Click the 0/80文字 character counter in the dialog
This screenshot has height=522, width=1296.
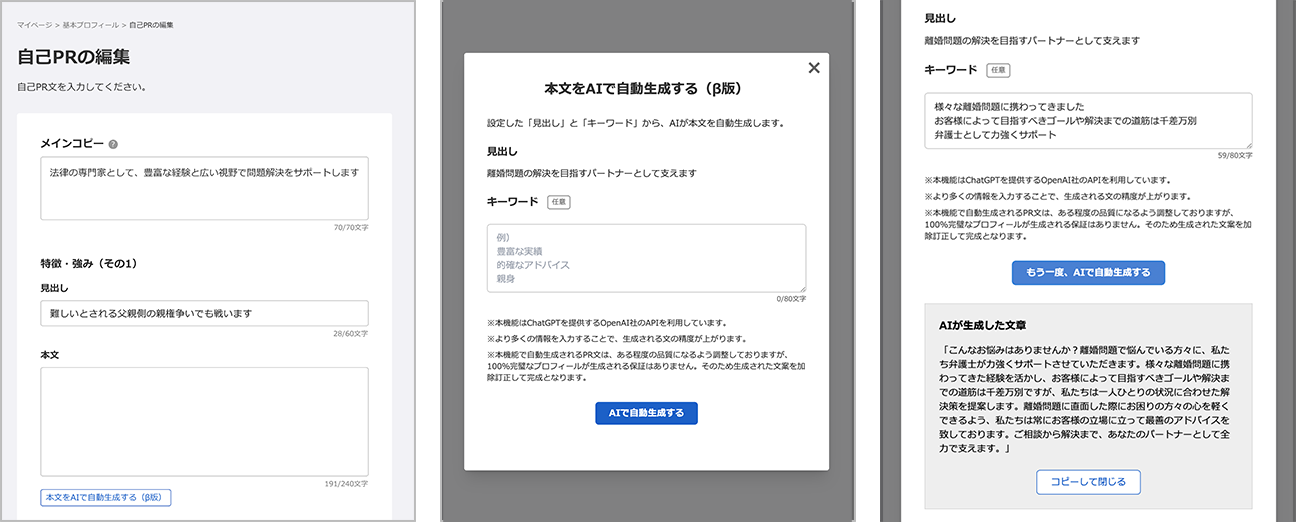(x=790, y=299)
